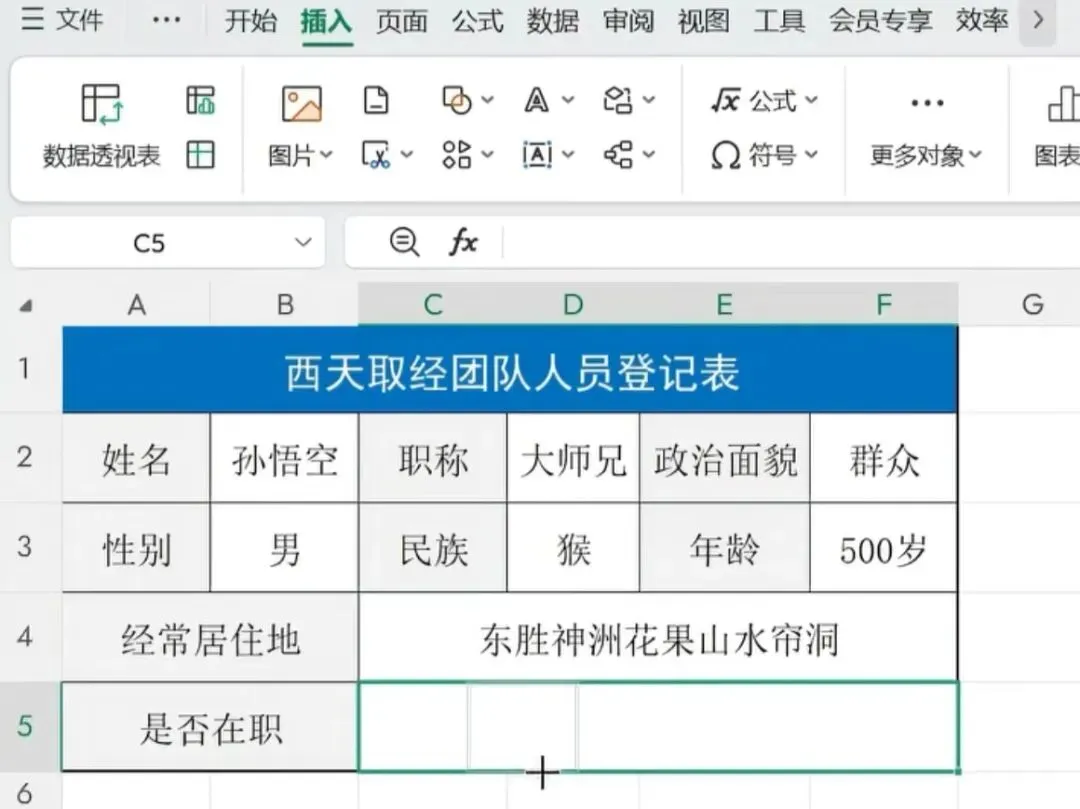Open the 文件 menu
This screenshot has height=809, width=1080.
tap(61, 19)
